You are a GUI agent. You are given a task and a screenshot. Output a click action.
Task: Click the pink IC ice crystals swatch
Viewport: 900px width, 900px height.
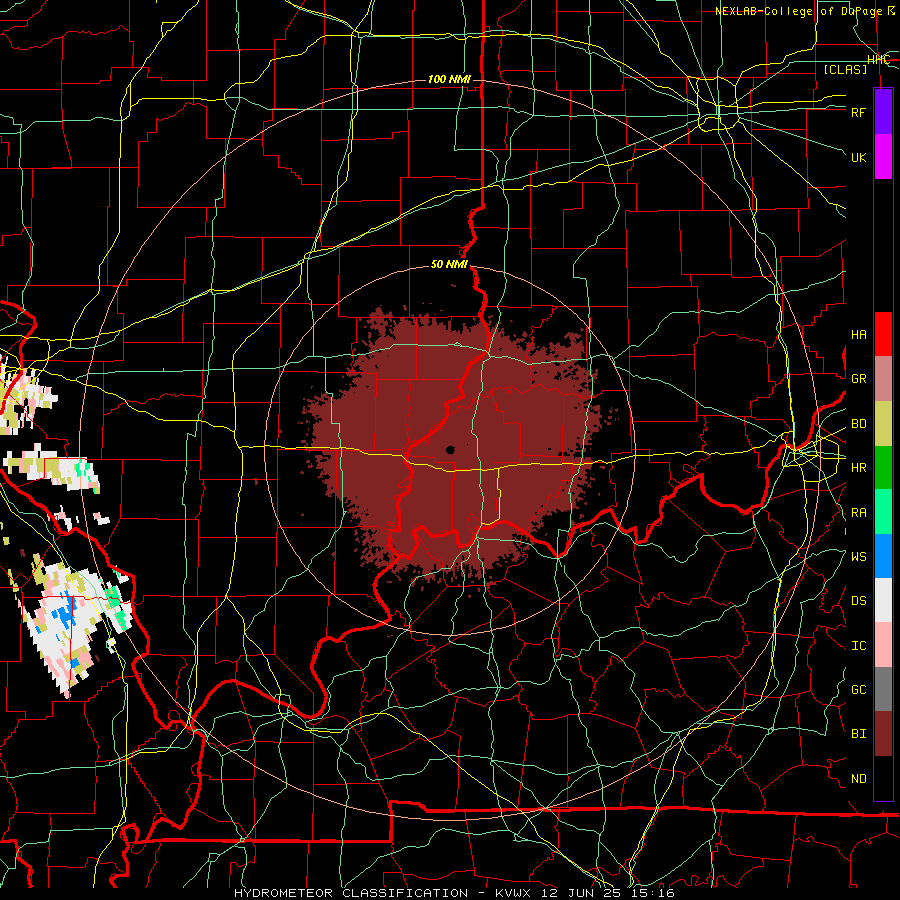(883, 645)
